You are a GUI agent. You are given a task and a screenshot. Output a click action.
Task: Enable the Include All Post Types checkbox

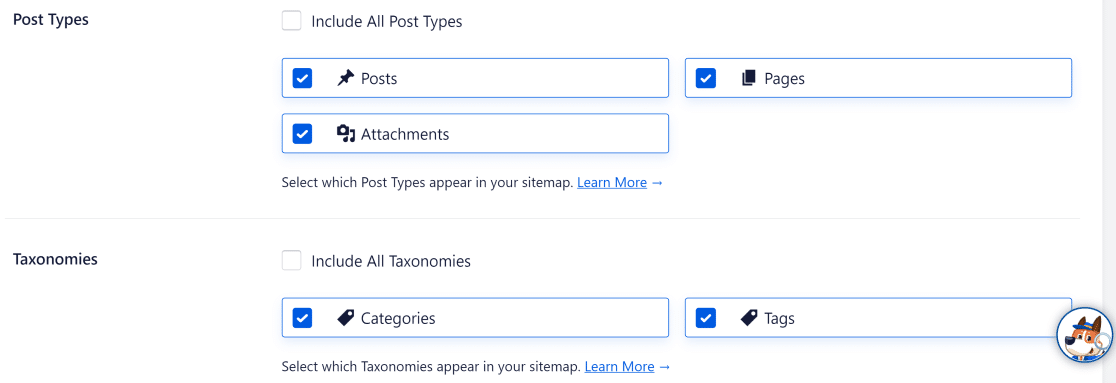click(291, 21)
